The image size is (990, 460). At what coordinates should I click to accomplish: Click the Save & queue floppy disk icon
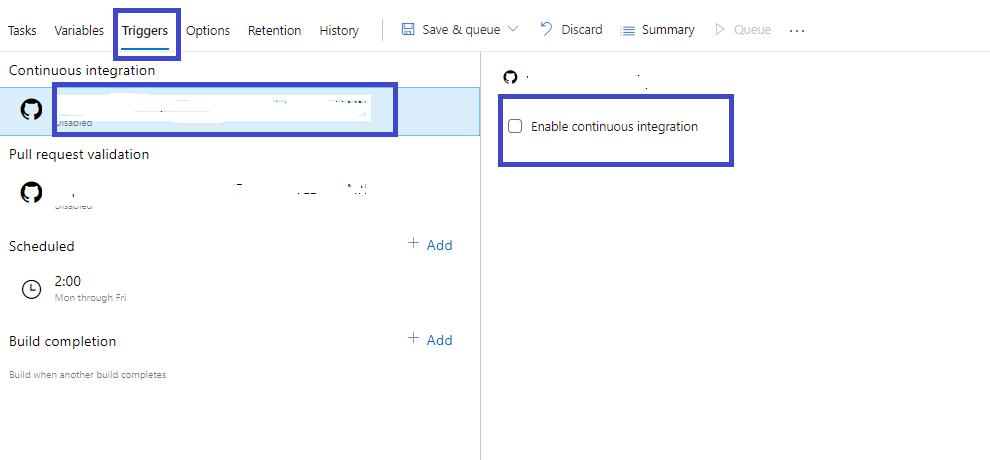tap(408, 30)
